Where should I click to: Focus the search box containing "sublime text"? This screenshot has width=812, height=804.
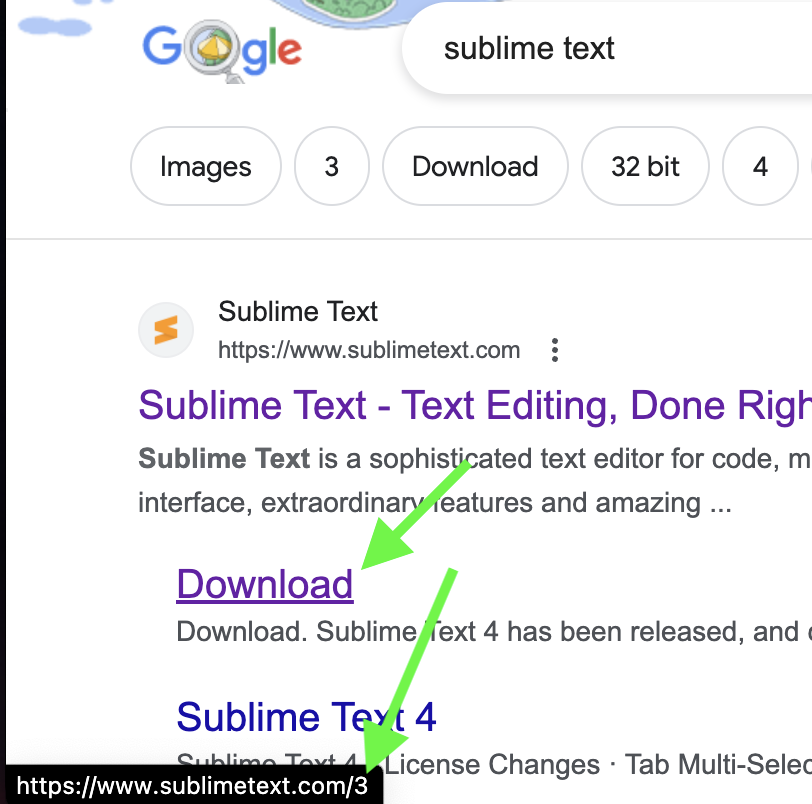pyautogui.click(x=607, y=48)
